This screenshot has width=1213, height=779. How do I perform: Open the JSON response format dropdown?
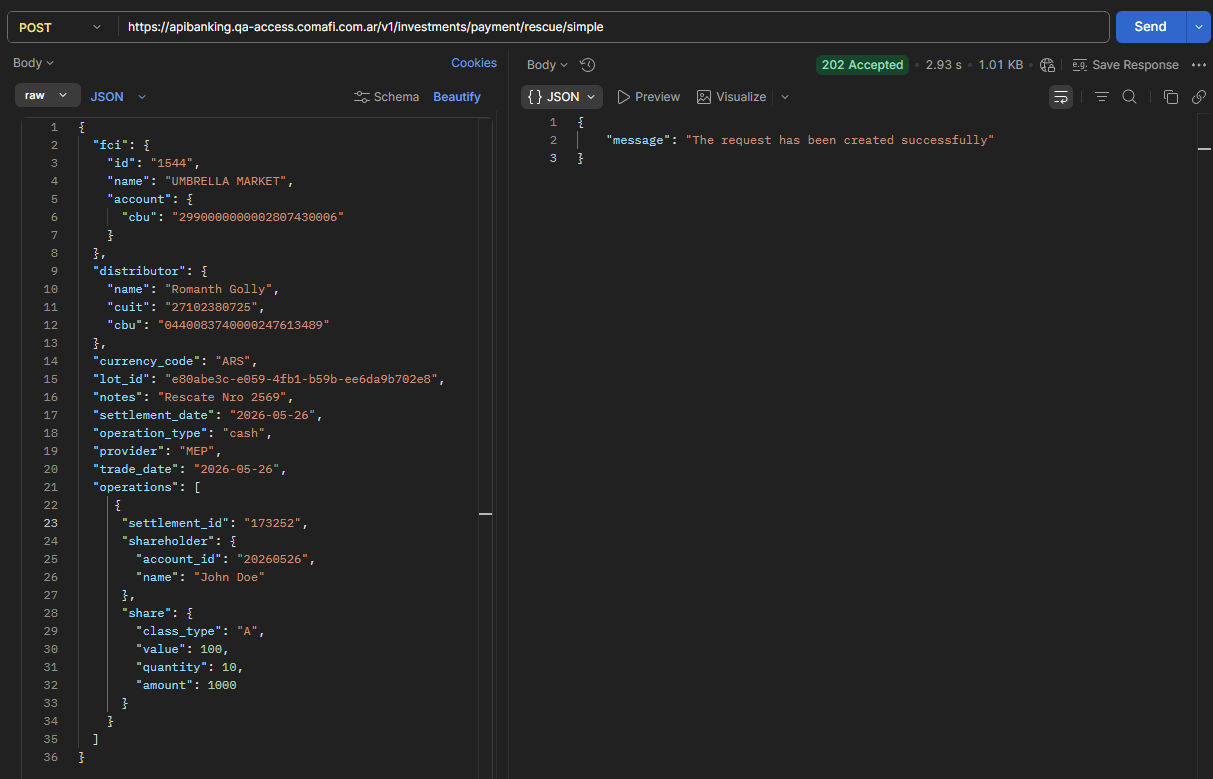click(x=562, y=97)
